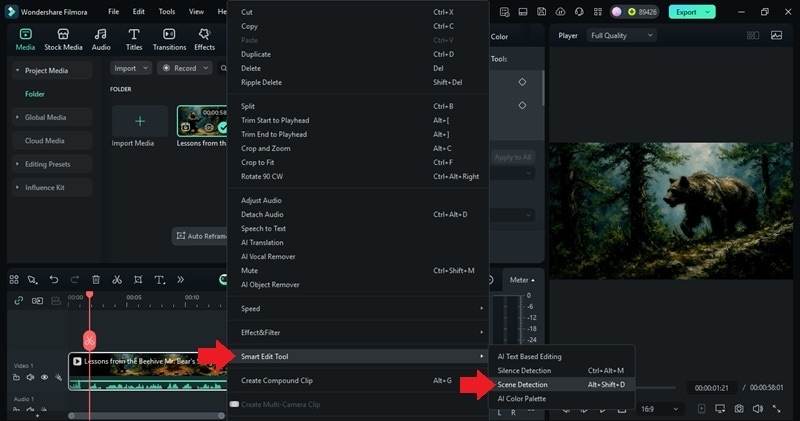Screen dimensions: 800x421
Task: Toggle the upper keyframe diamond in properties panel
Action: (522, 82)
